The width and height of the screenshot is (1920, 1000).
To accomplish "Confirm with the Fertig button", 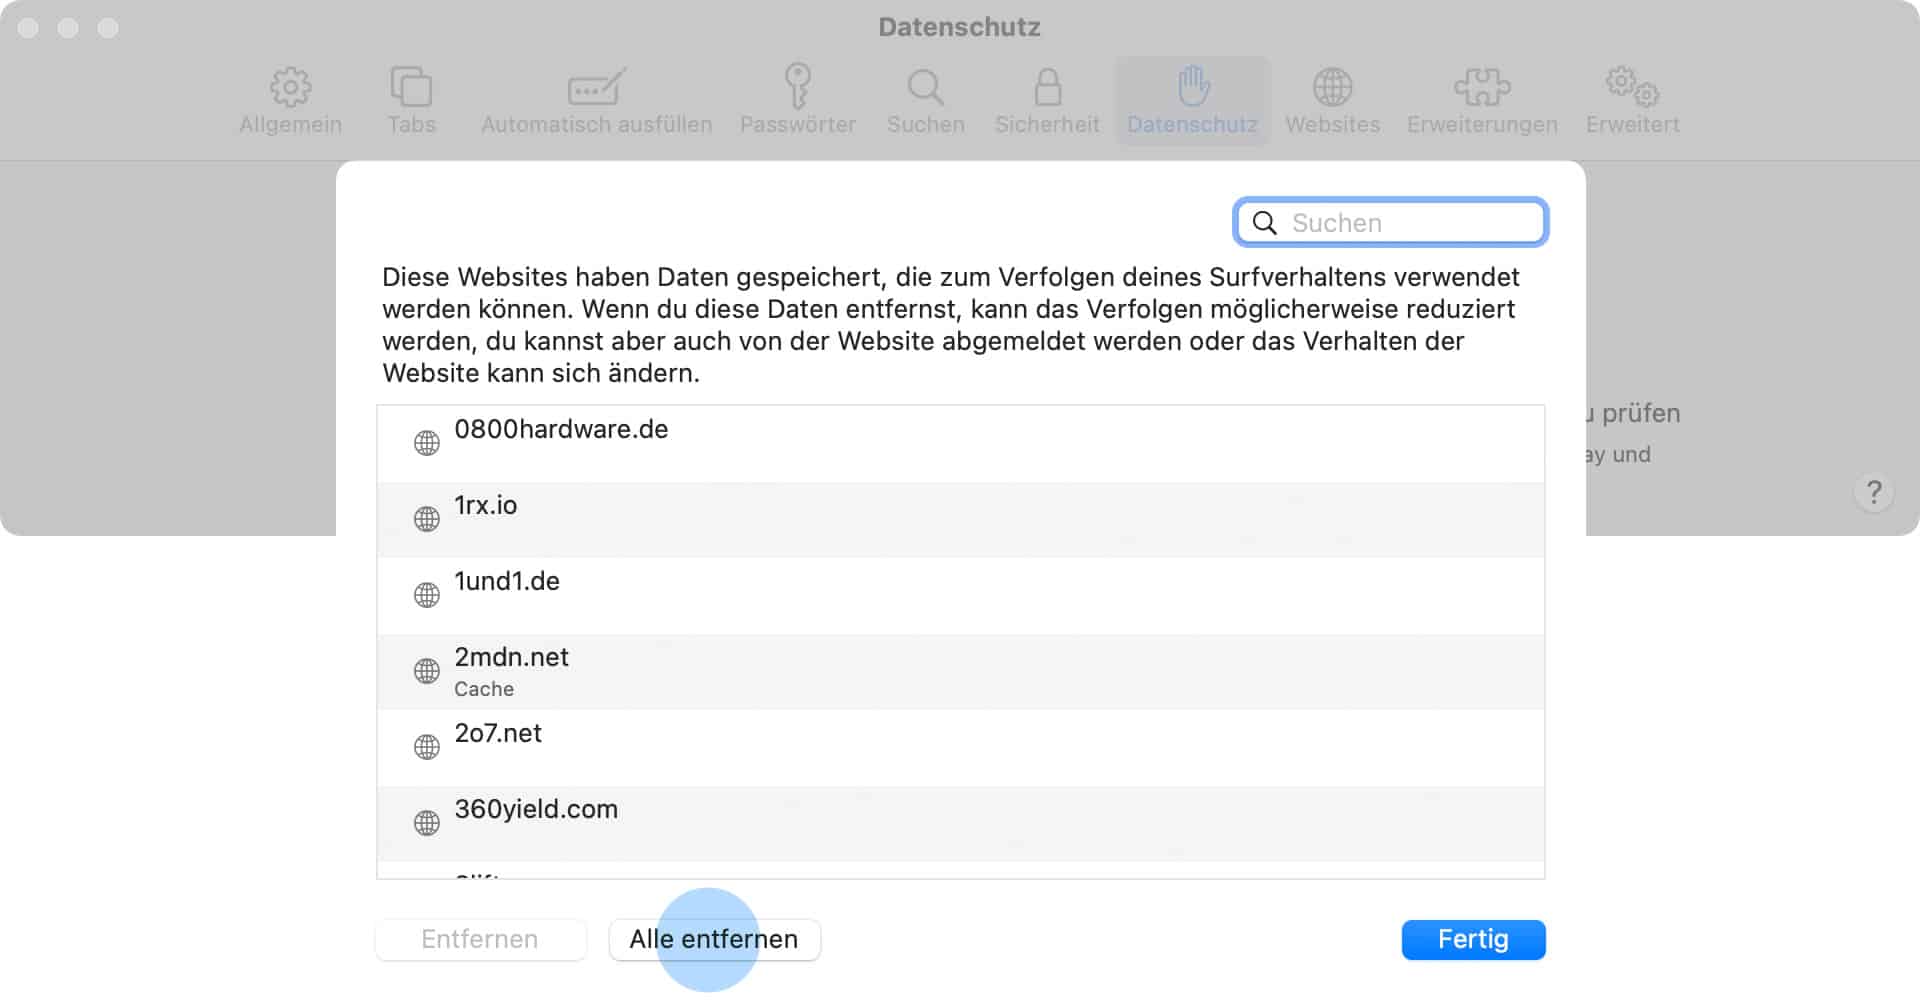I will [1473, 940].
